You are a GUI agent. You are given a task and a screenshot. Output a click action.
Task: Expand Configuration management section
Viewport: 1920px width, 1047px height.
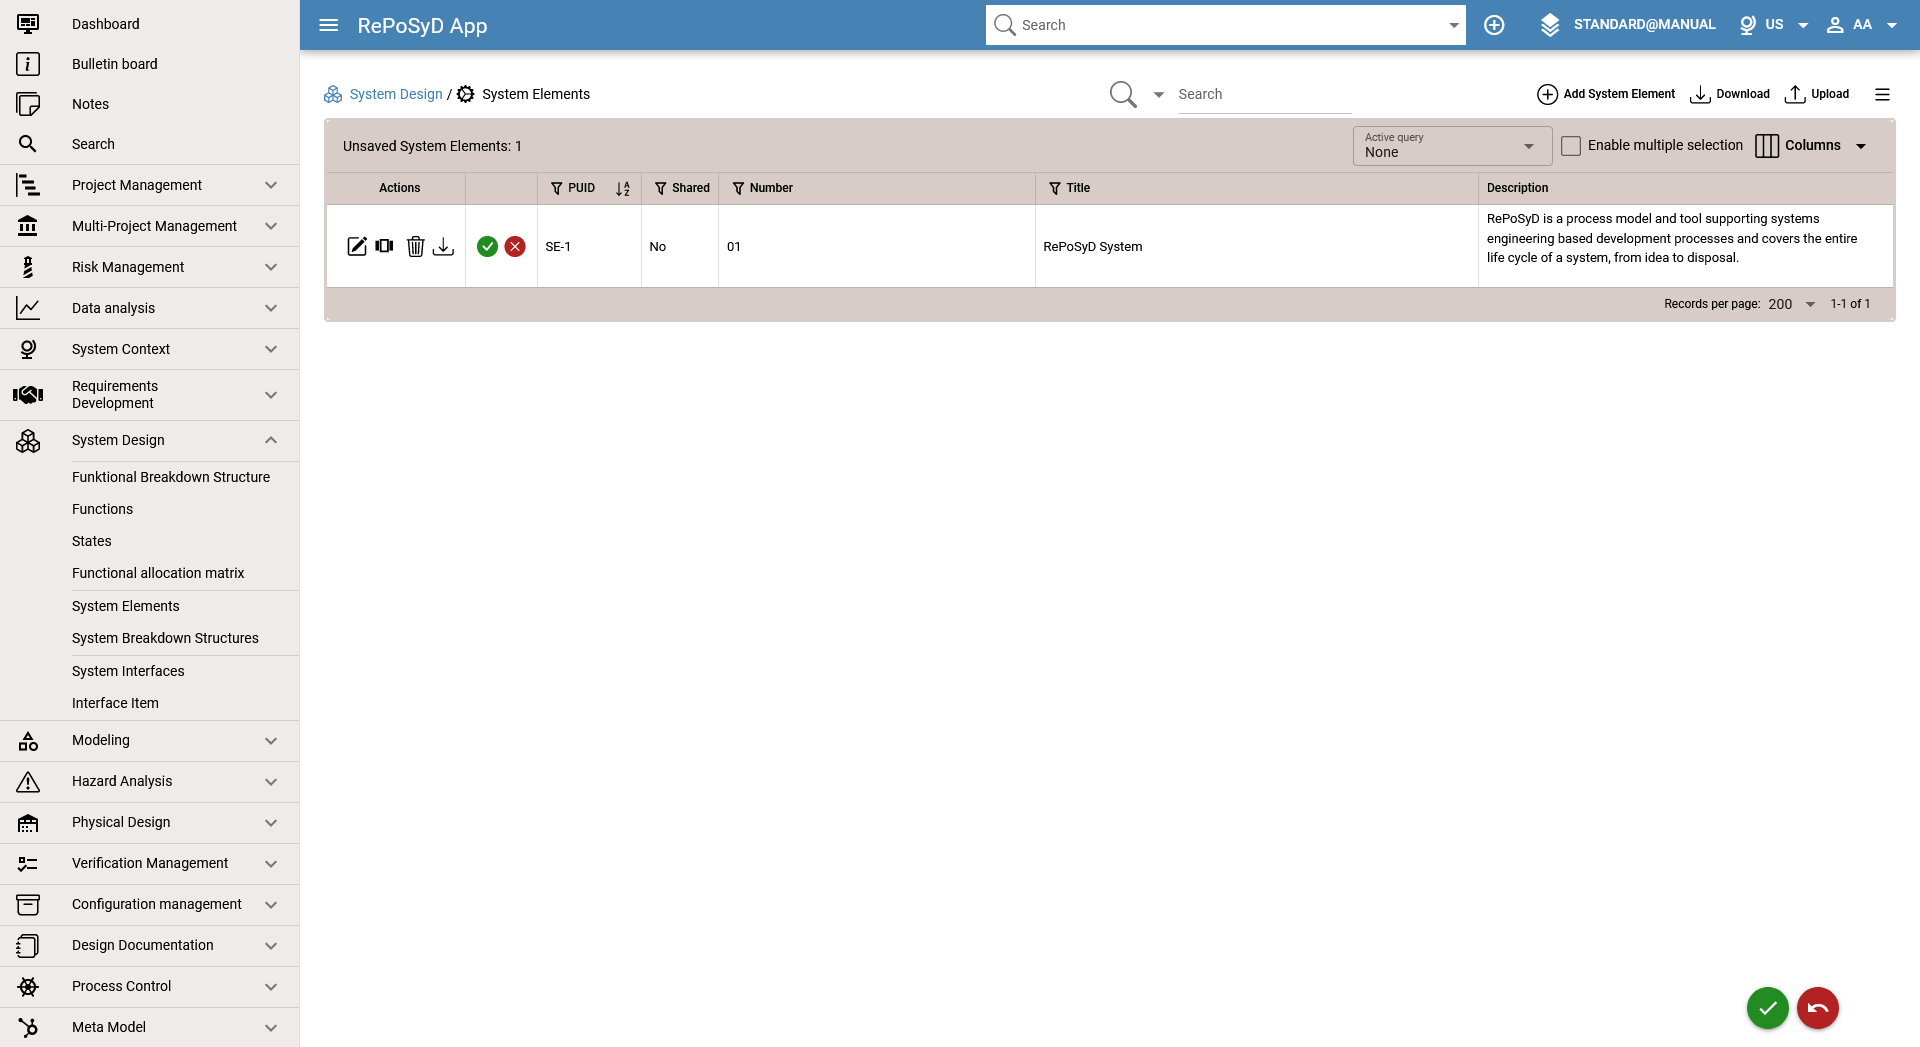[x=150, y=904]
